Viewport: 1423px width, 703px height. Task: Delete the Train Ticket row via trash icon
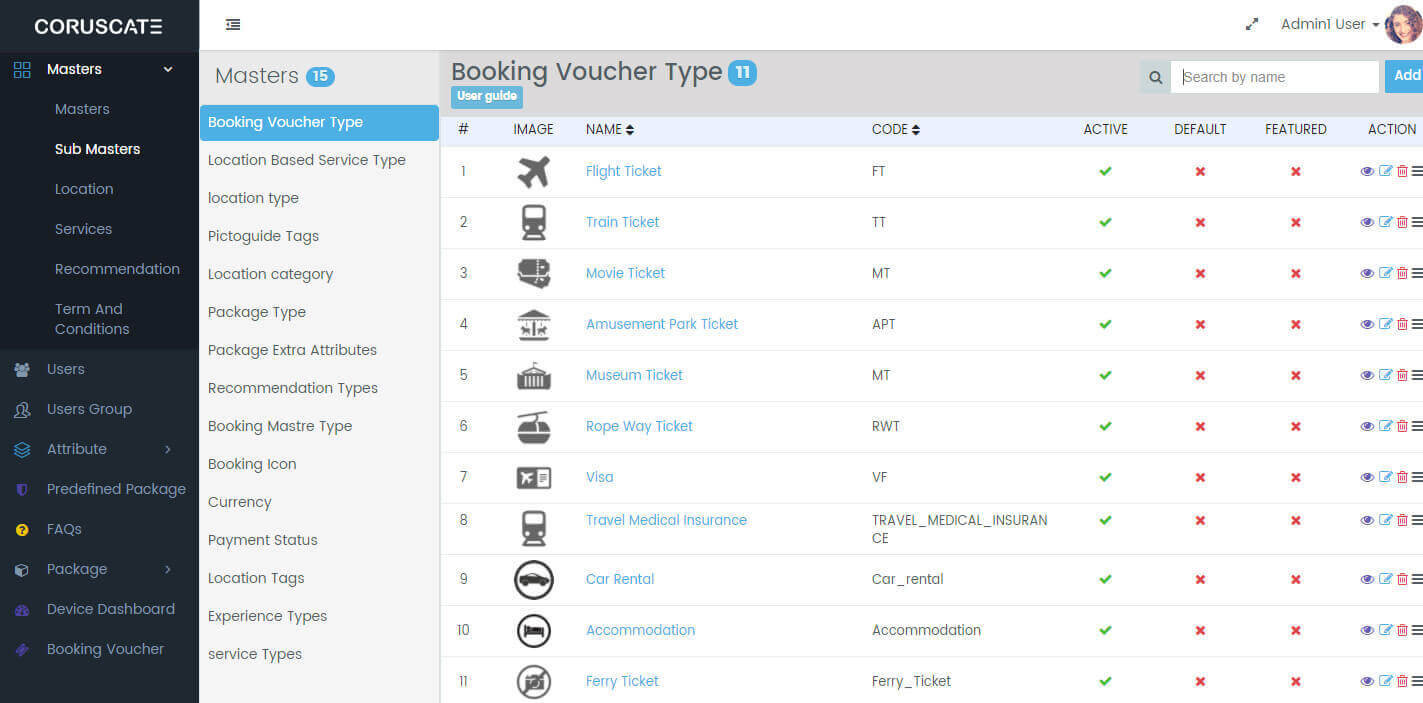coord(1402,222)
